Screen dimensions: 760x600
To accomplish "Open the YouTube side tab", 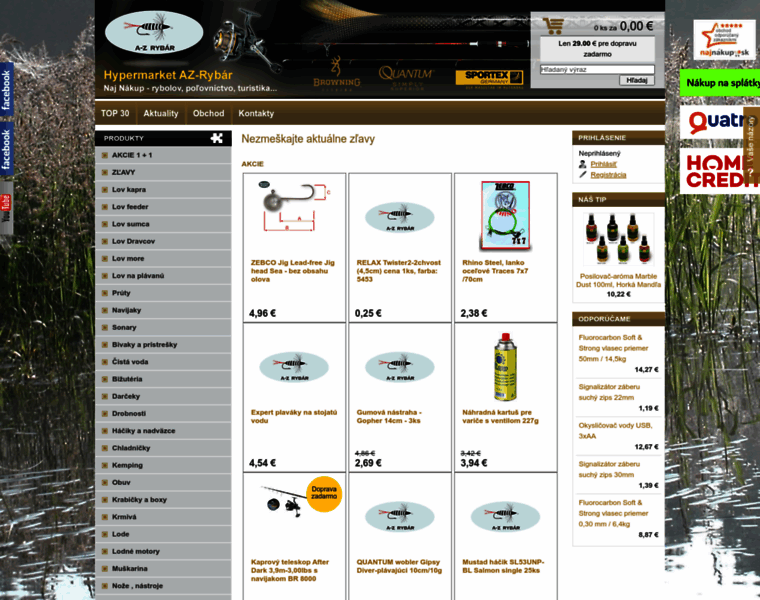I will pyautogui.click(x=6, y=208).
